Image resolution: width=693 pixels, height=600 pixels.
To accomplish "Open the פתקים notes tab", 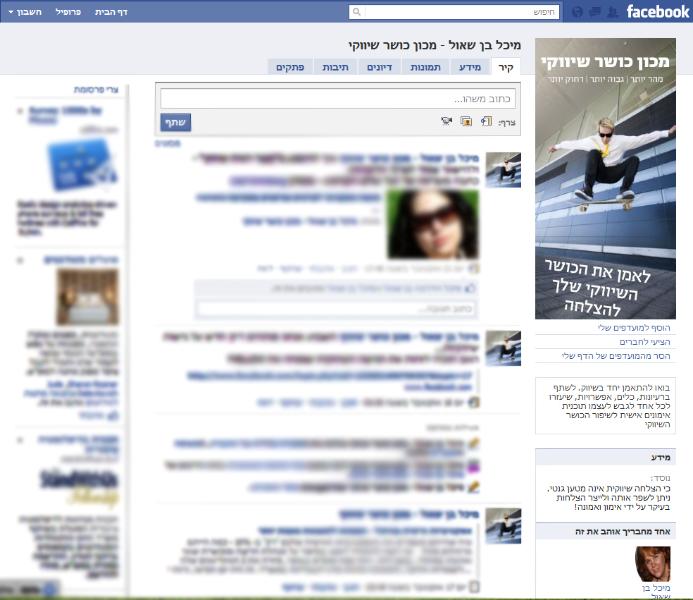I will click(x=290, y=67).
